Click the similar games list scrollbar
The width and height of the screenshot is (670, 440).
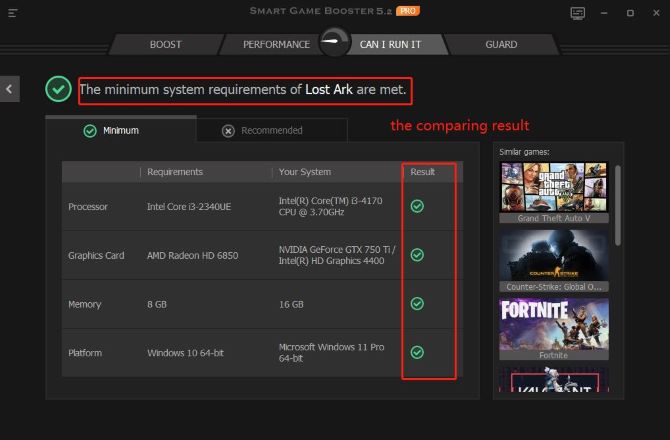click(x=617, y=205)
